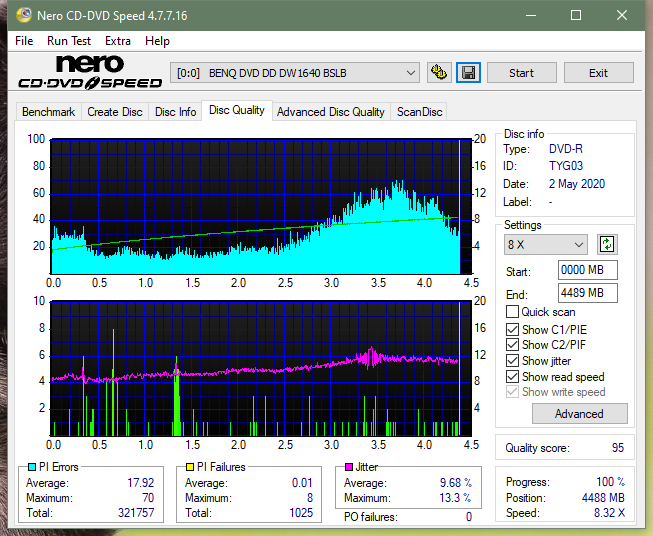The image size is (653, 536).
Task: Open the Extra menu
Action: 118,41
